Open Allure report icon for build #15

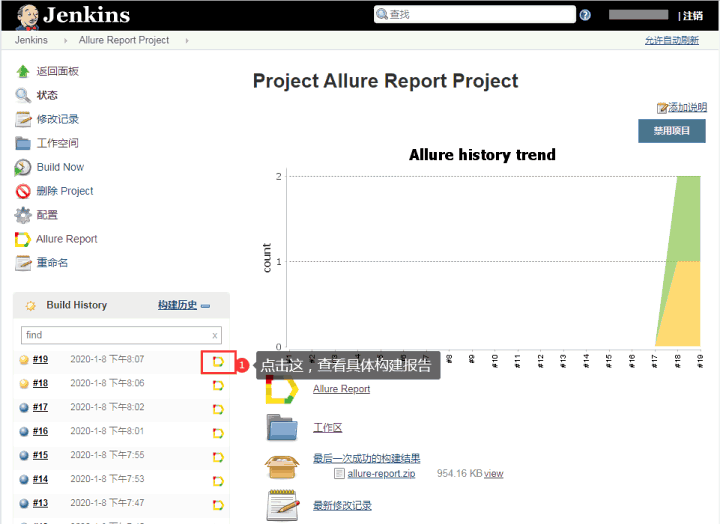[x=219, y=457]
